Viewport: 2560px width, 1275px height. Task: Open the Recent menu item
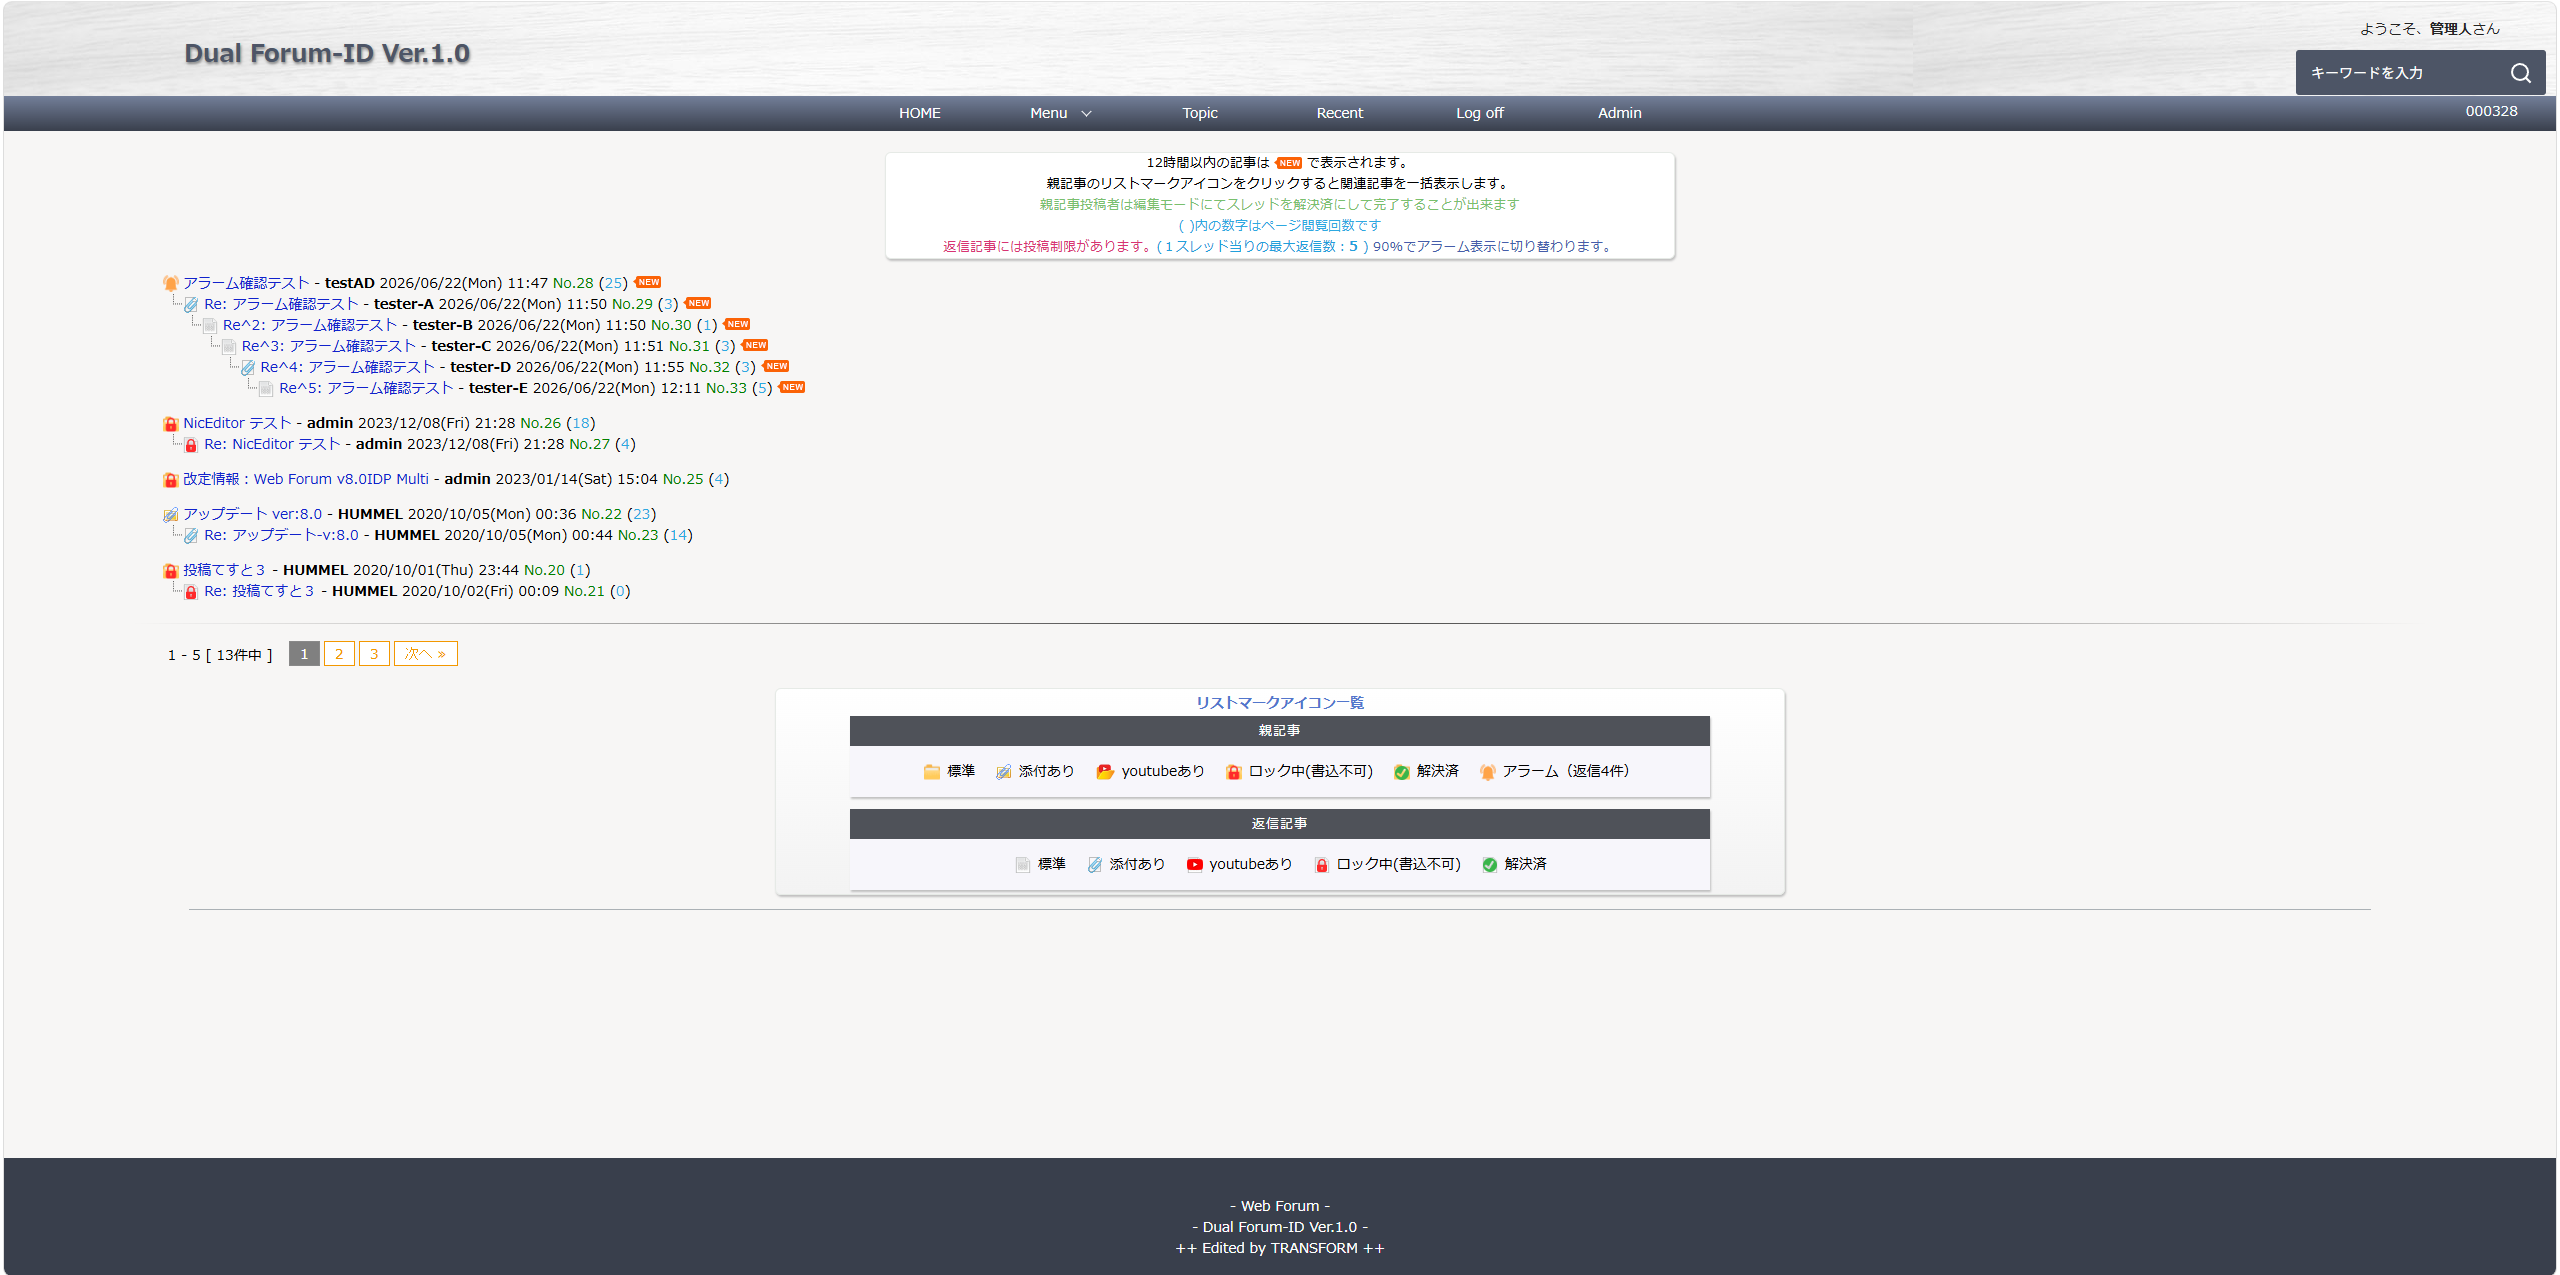pyautogui.click(x=1339, y=113)
